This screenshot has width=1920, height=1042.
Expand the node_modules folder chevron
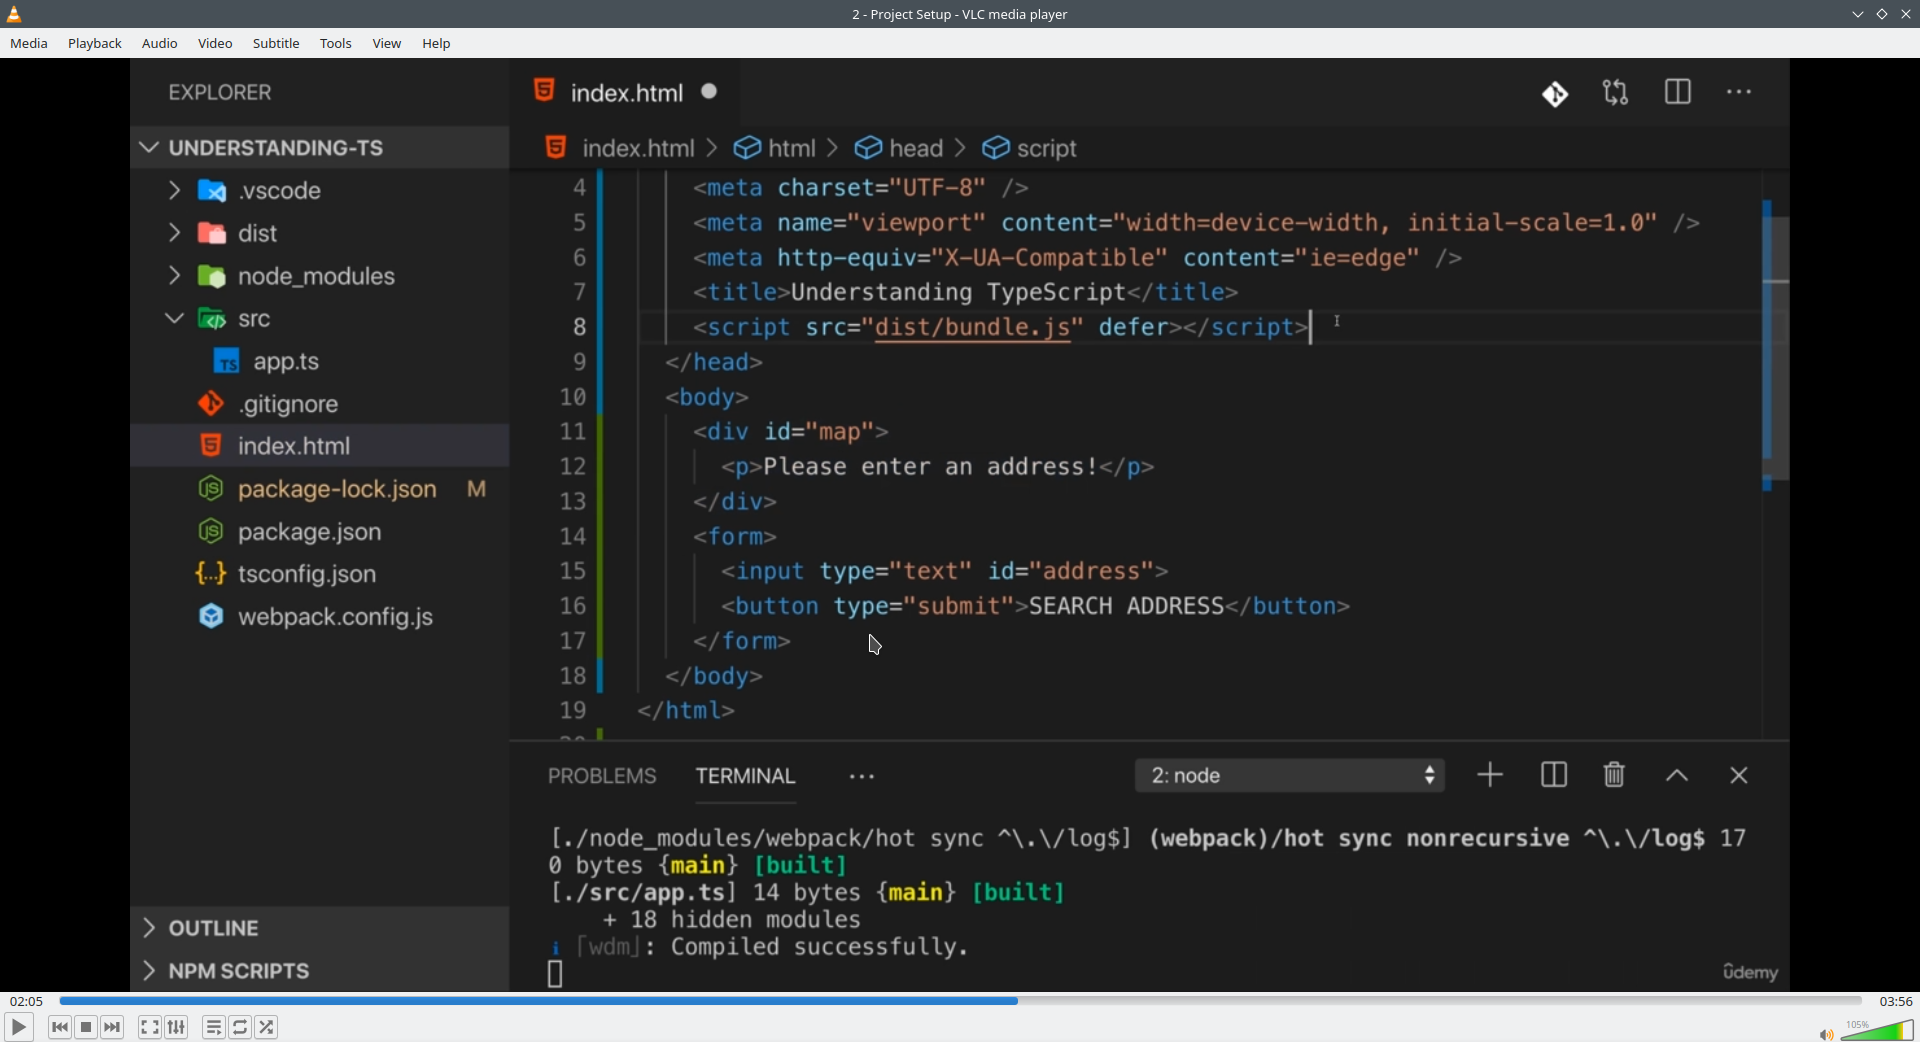tap(174, 275)
